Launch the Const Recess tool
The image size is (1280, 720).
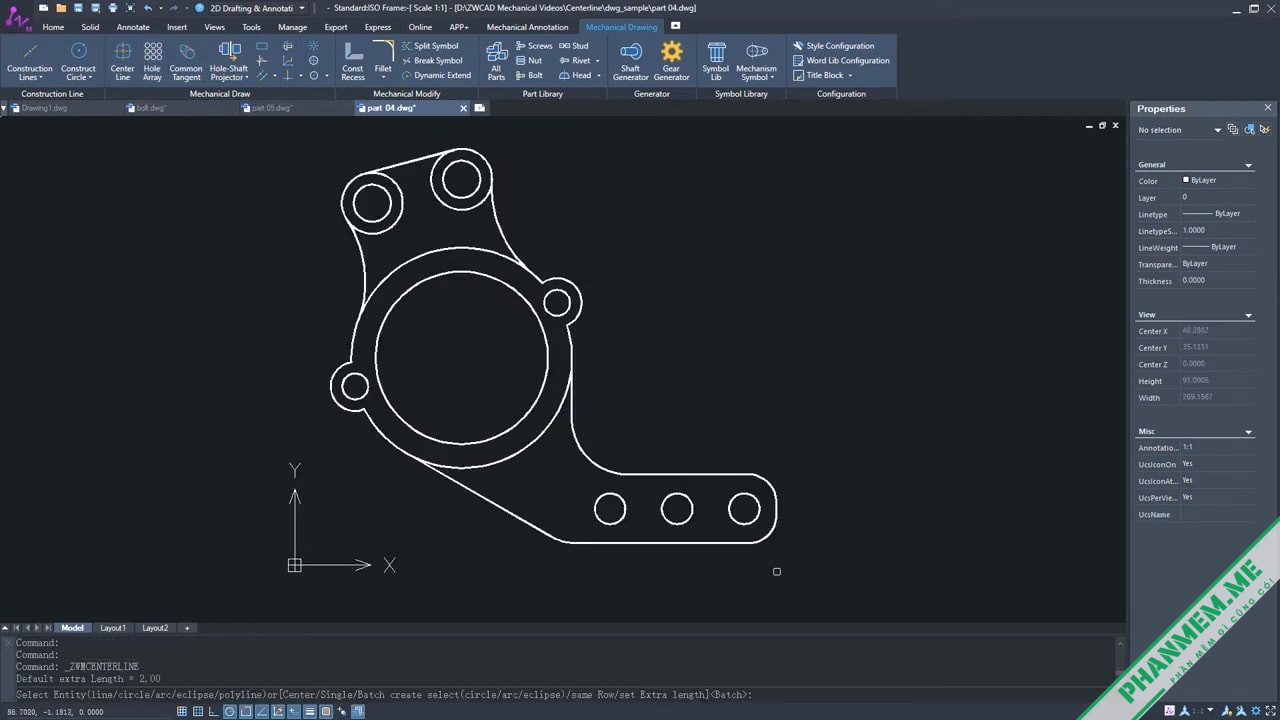pos(353,61)
